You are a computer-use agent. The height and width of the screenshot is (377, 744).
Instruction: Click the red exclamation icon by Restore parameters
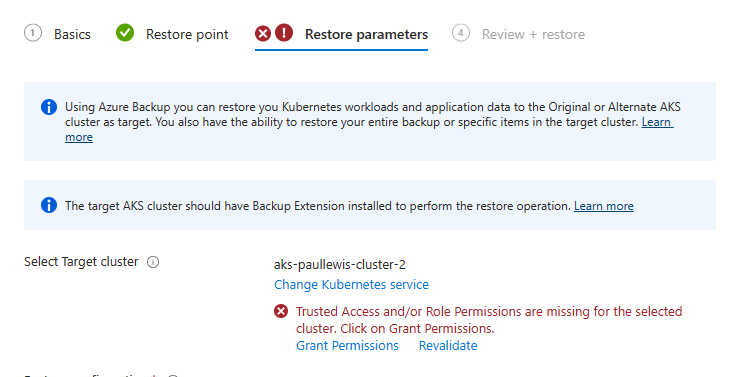click(284, 33)
